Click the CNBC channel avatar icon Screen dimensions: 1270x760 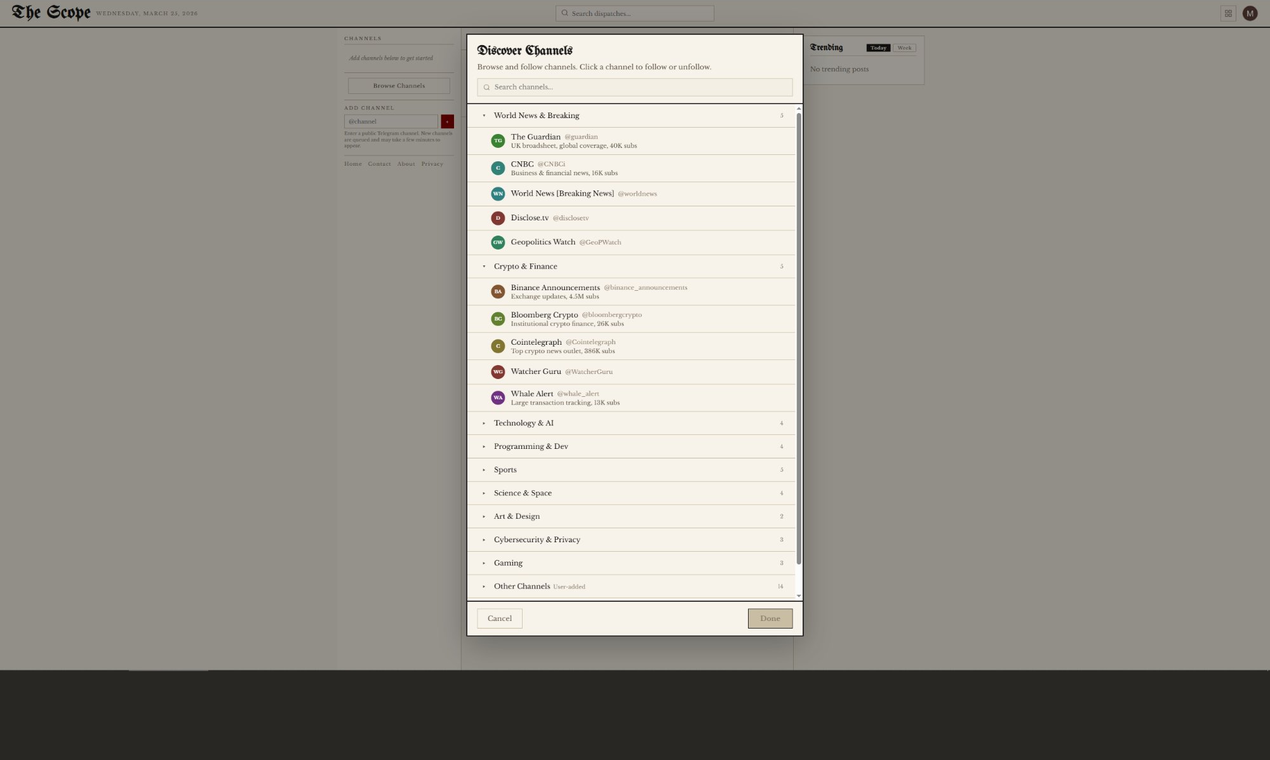(x=498, y=168)
